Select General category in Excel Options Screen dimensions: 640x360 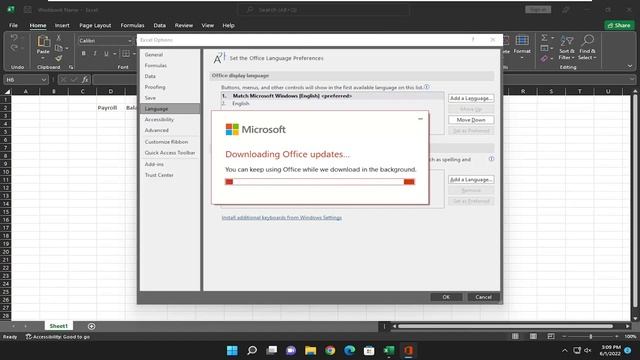[170, 55]
